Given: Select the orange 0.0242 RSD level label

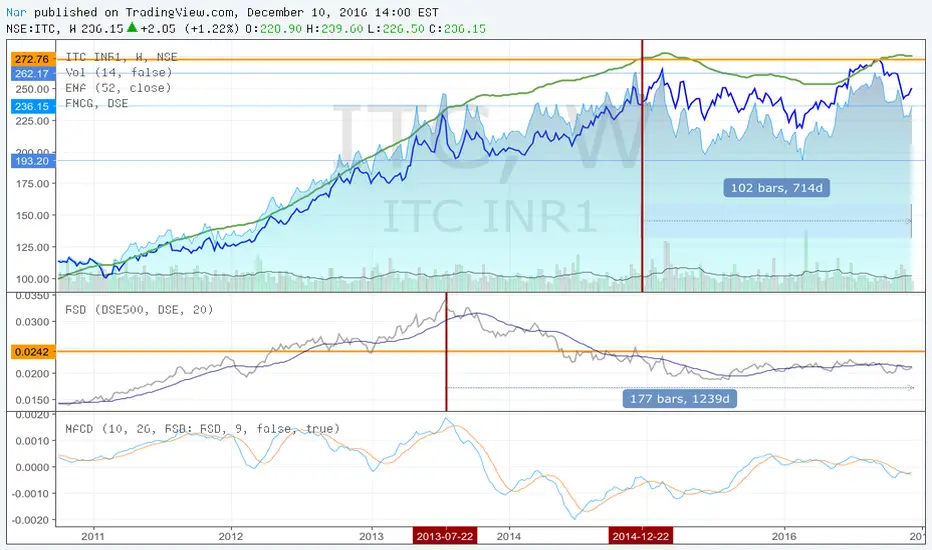Looking at the screenshot, I should tap(33, 352).
